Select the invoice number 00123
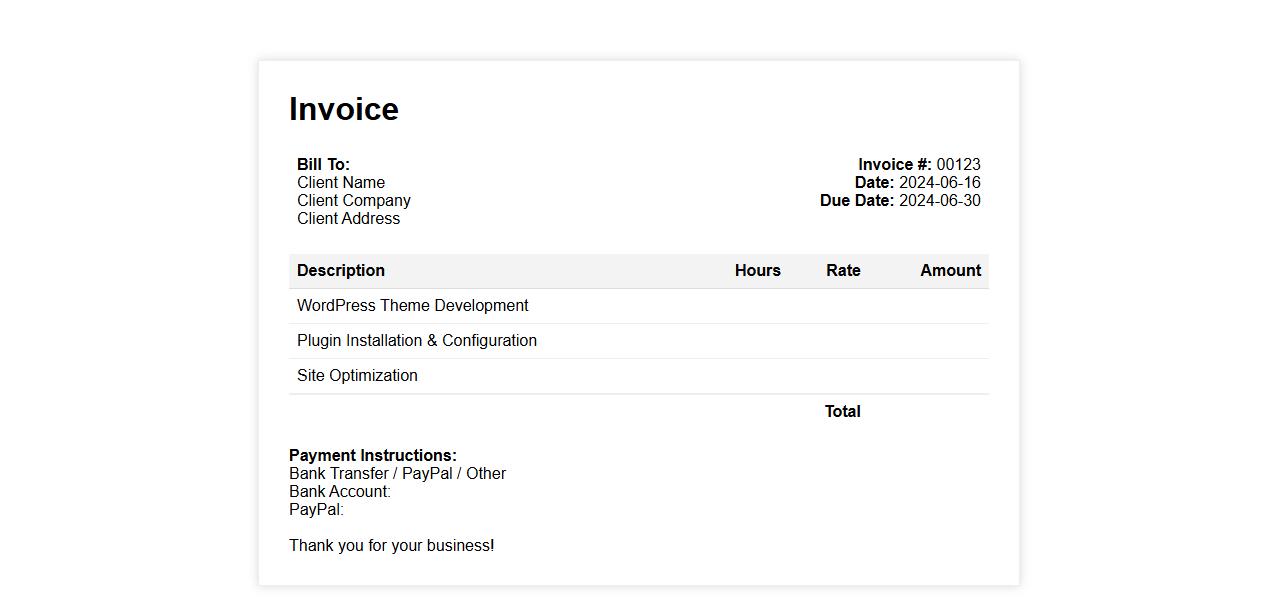This screenshot has height=601, width=1278. pyautogui.click(x=958, y=164)
